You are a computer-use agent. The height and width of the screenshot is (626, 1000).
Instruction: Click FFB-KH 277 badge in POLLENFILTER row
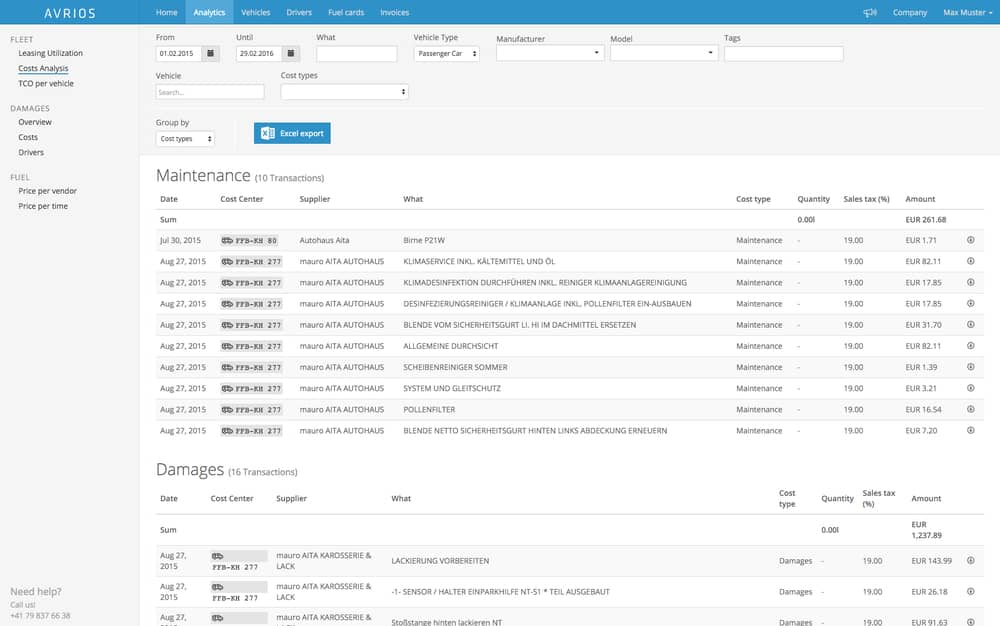(251, 410)
